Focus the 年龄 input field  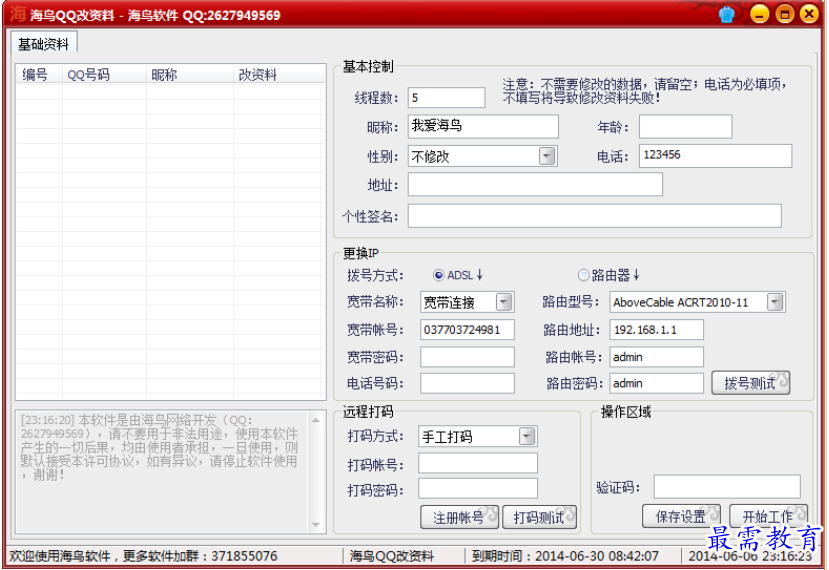[685, 126]
